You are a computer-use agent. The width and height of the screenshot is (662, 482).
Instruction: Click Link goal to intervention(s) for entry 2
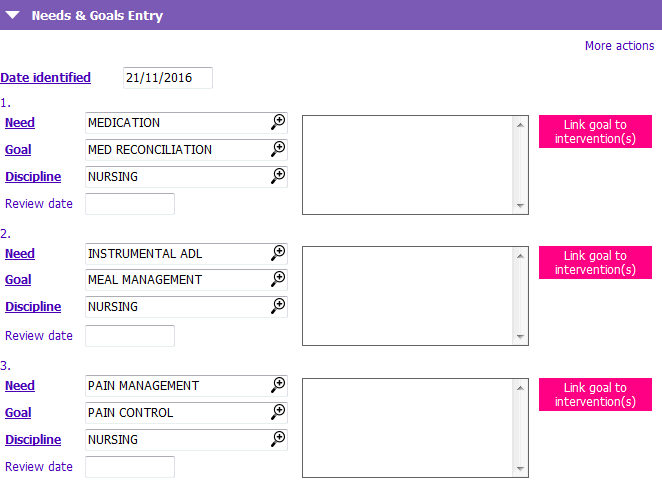595,262
